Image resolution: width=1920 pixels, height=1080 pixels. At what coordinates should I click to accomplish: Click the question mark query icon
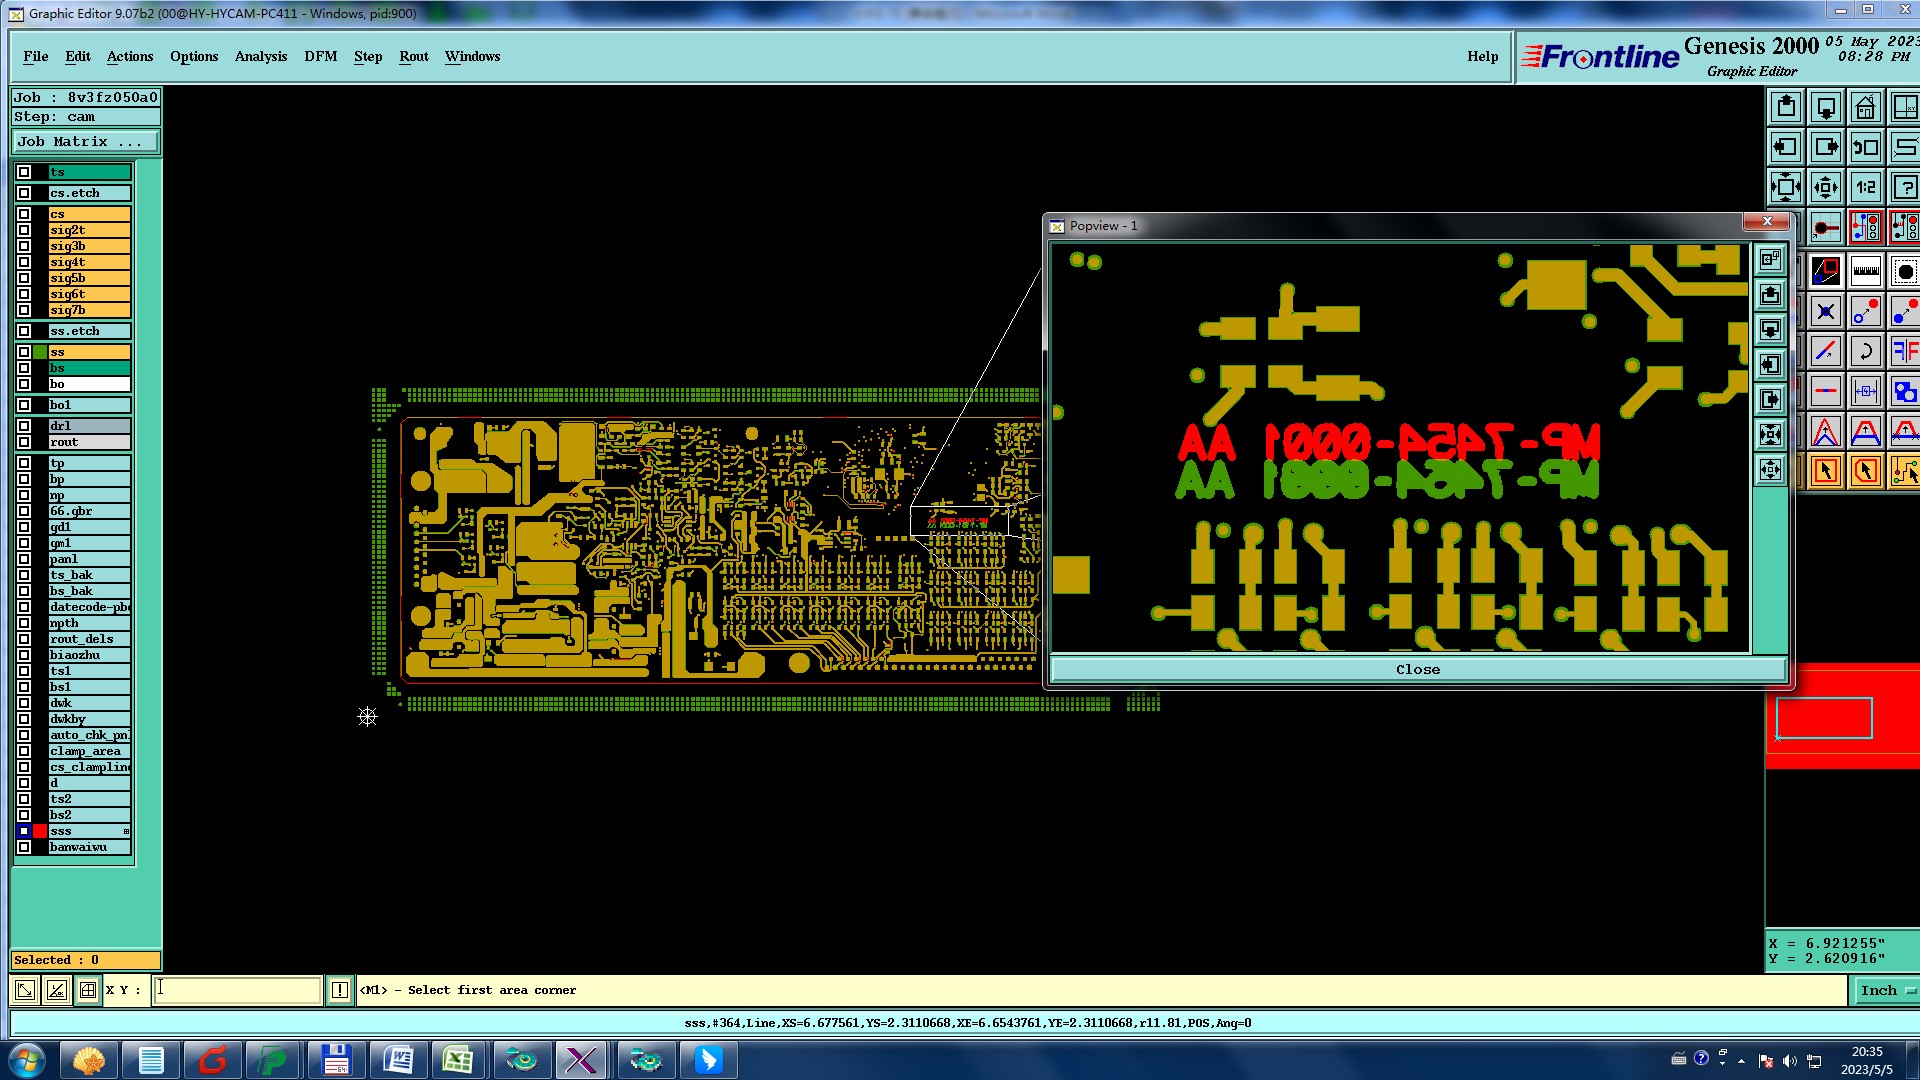click(x=1904, y=187)
